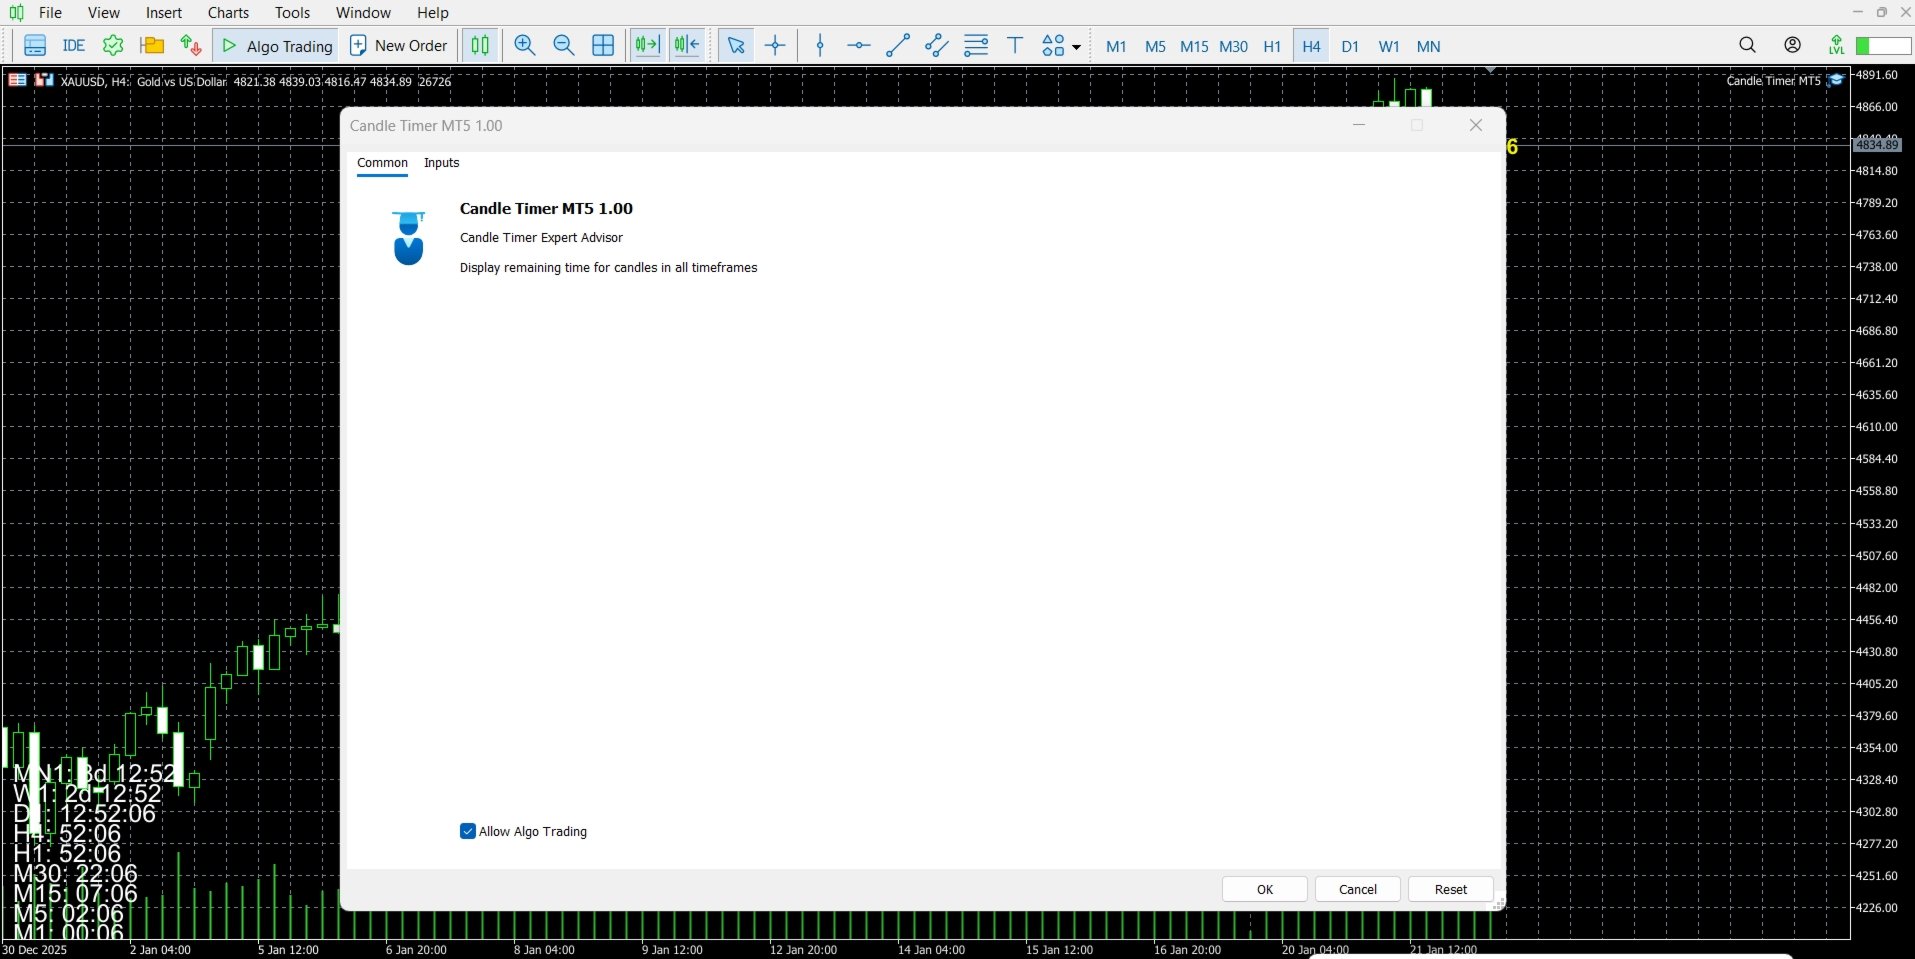Click the green connection status bar
The image size is (1915, 959).
pos(1883,46)
